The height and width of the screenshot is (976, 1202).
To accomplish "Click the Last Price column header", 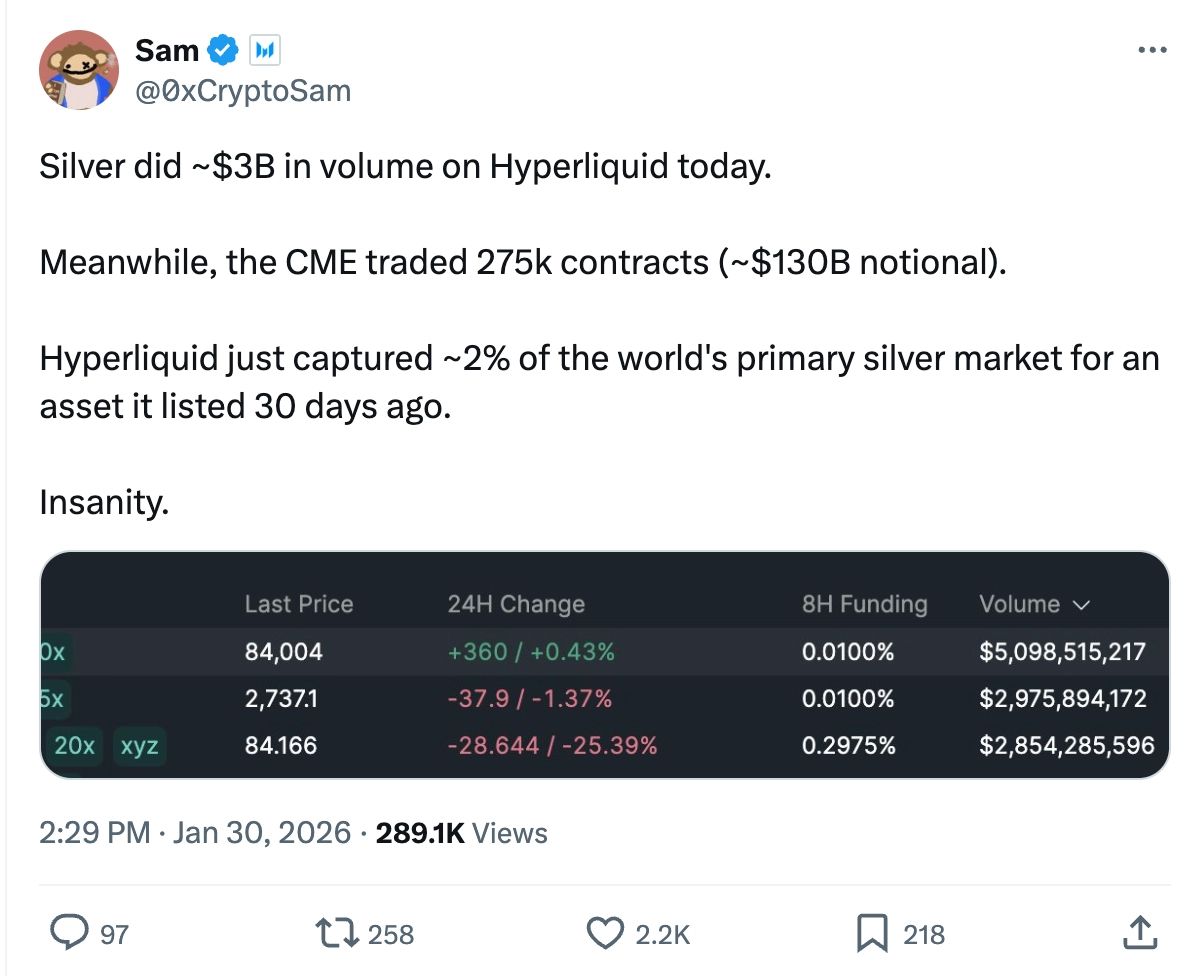I will [298, 604].
